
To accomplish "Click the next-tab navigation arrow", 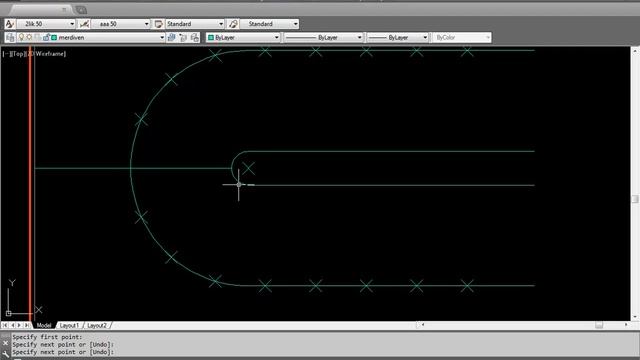I will point(20,325).
